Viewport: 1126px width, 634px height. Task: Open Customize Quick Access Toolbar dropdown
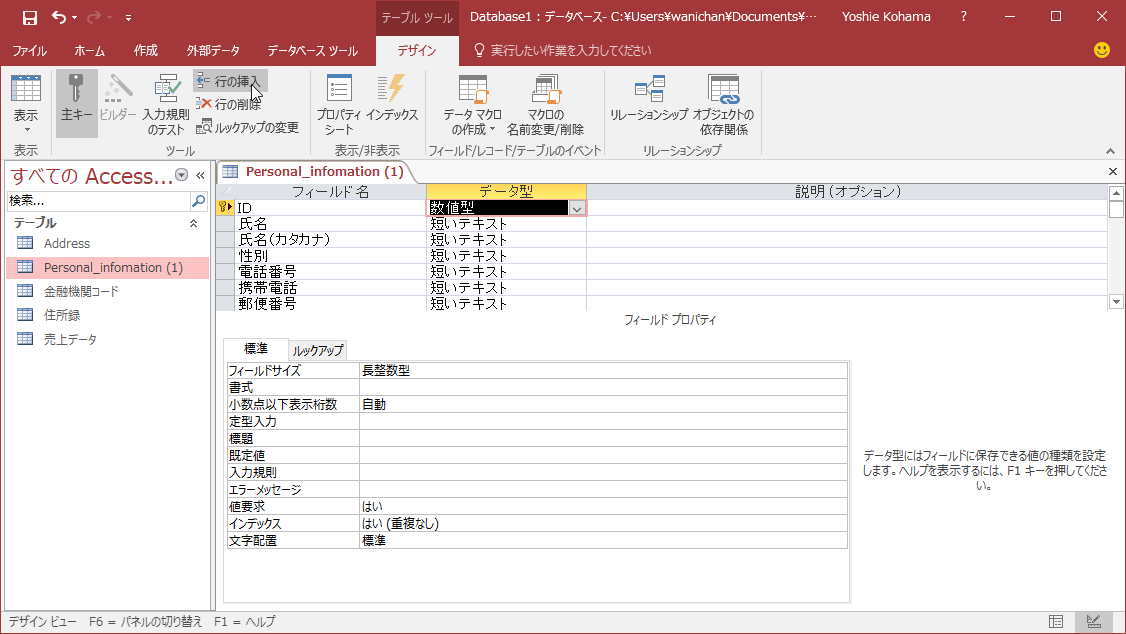pos(128,17)
